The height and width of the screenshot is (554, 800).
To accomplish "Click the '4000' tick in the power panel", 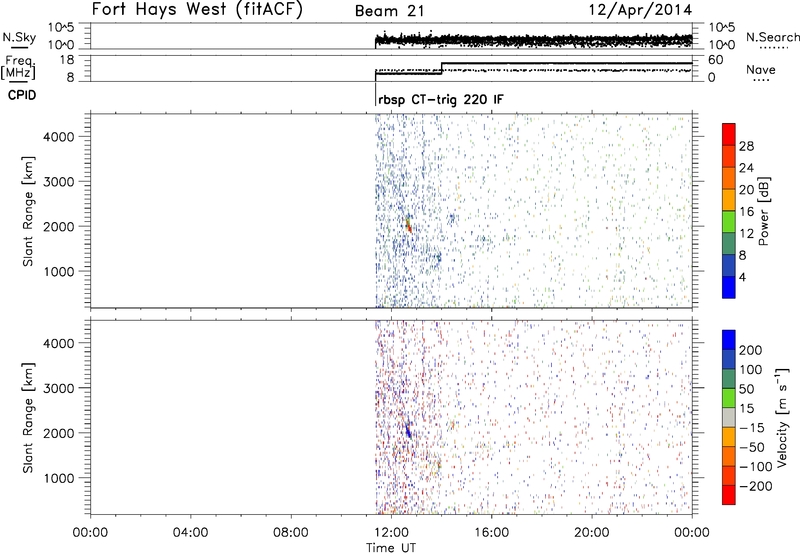I will point(58,137).
